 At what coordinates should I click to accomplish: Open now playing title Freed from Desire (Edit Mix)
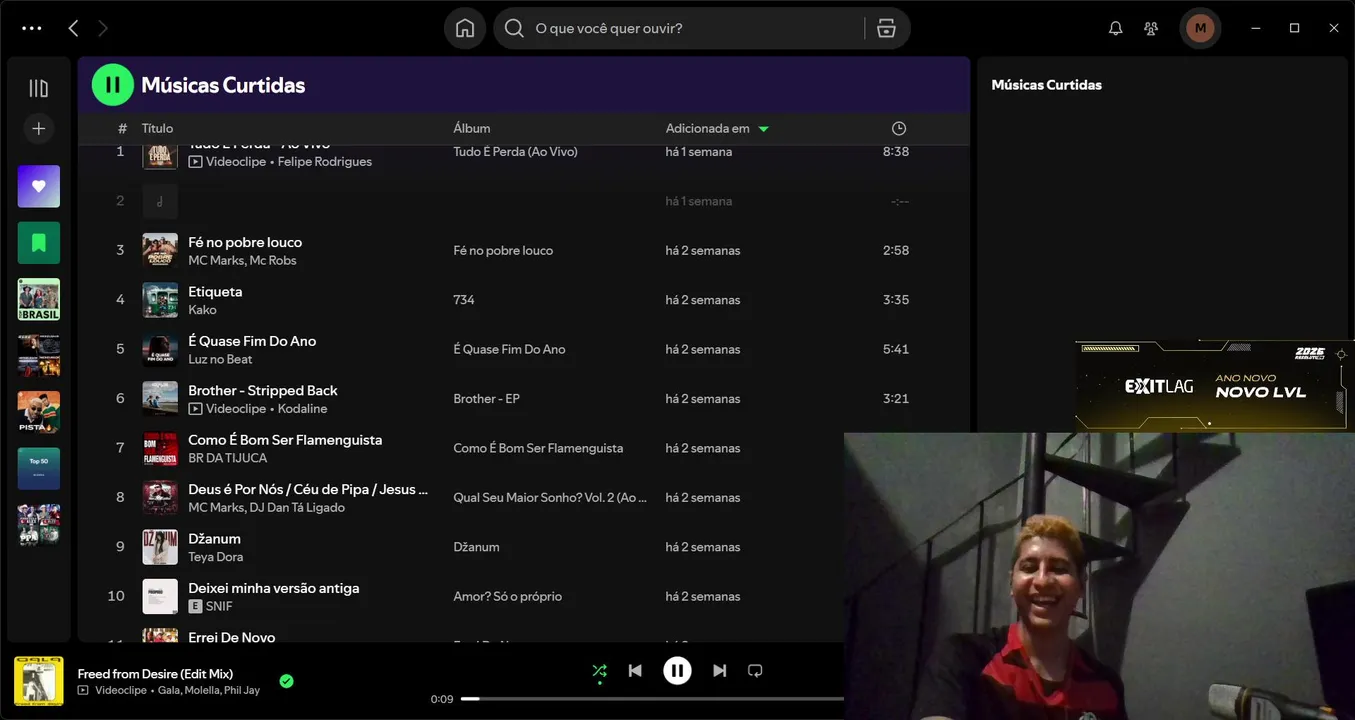tap(155, 674)
